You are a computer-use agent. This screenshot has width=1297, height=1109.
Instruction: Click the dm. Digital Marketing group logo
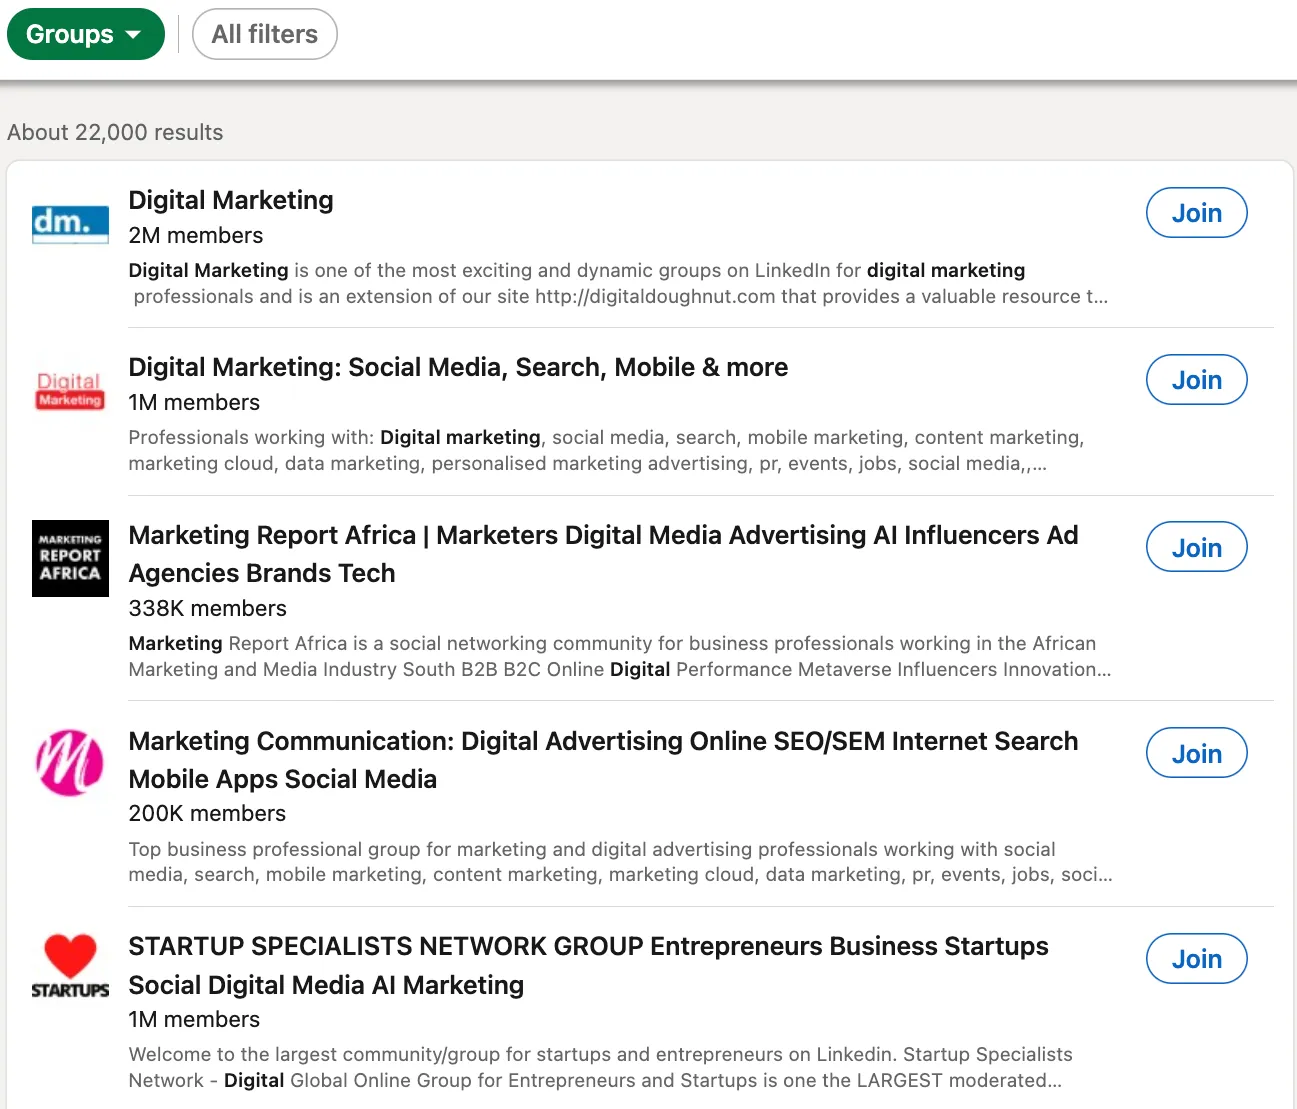pyautogui.click(x=69, y=223)
